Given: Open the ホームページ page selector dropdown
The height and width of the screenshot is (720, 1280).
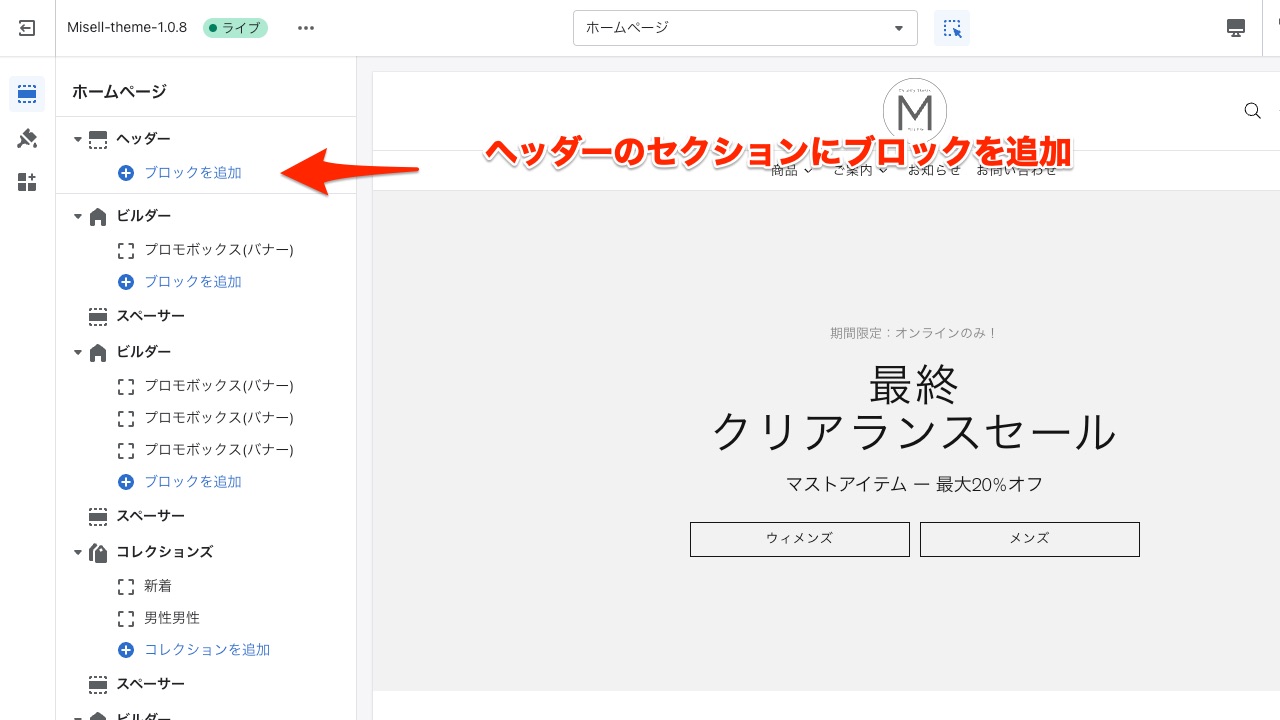Looking at the screenshot, I should click(x=745, y=28).
